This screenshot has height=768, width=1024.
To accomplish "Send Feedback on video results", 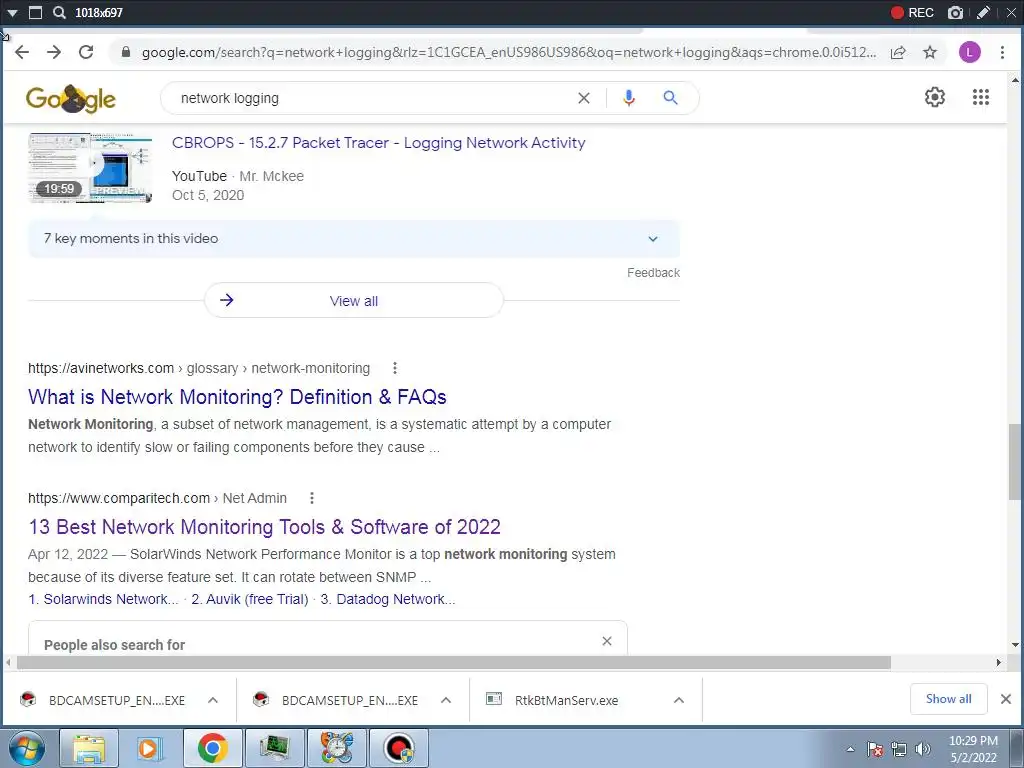I will pyautogui.click(x=653, y=273).
